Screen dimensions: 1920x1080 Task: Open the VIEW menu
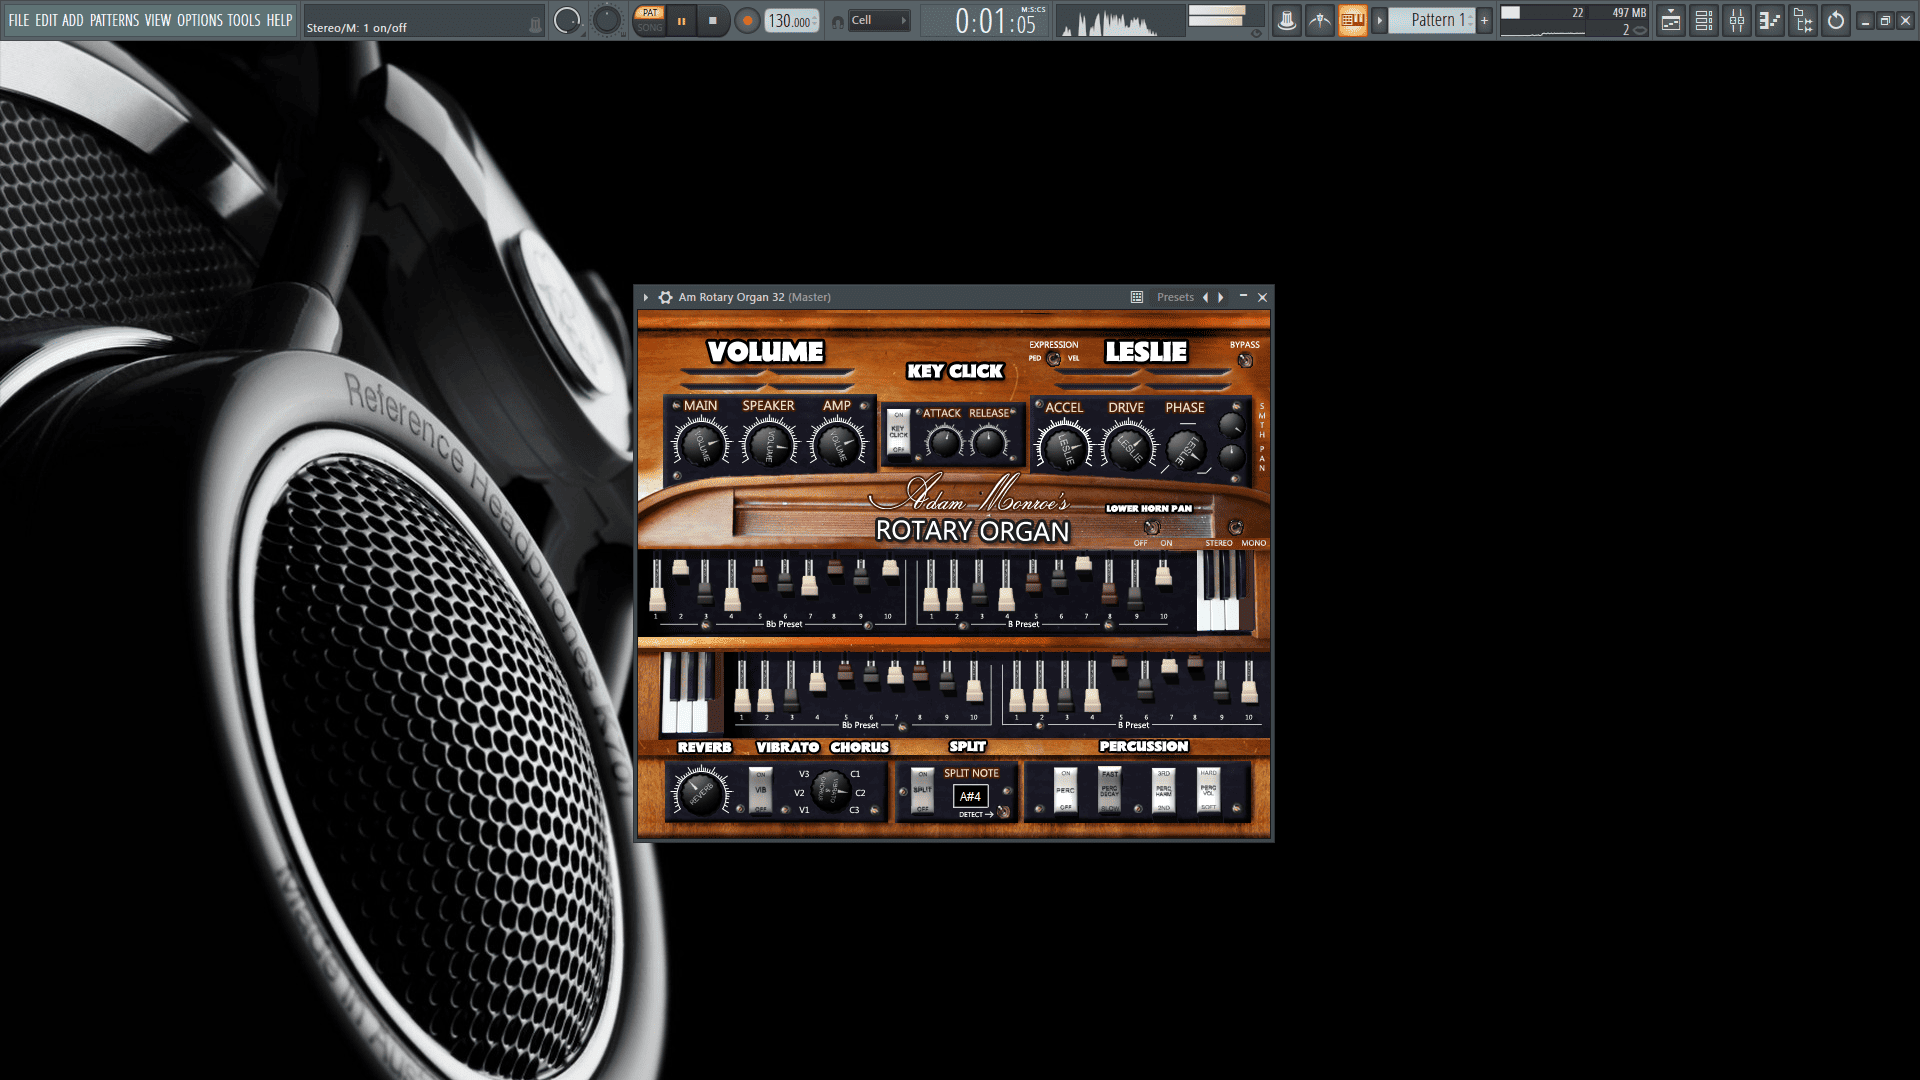point(158,20)
